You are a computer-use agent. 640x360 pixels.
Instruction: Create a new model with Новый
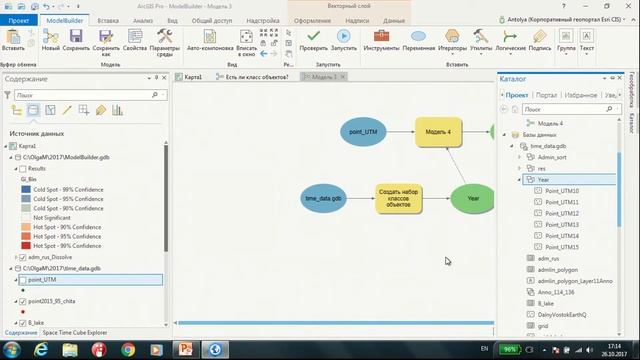[x=51, y=40]
